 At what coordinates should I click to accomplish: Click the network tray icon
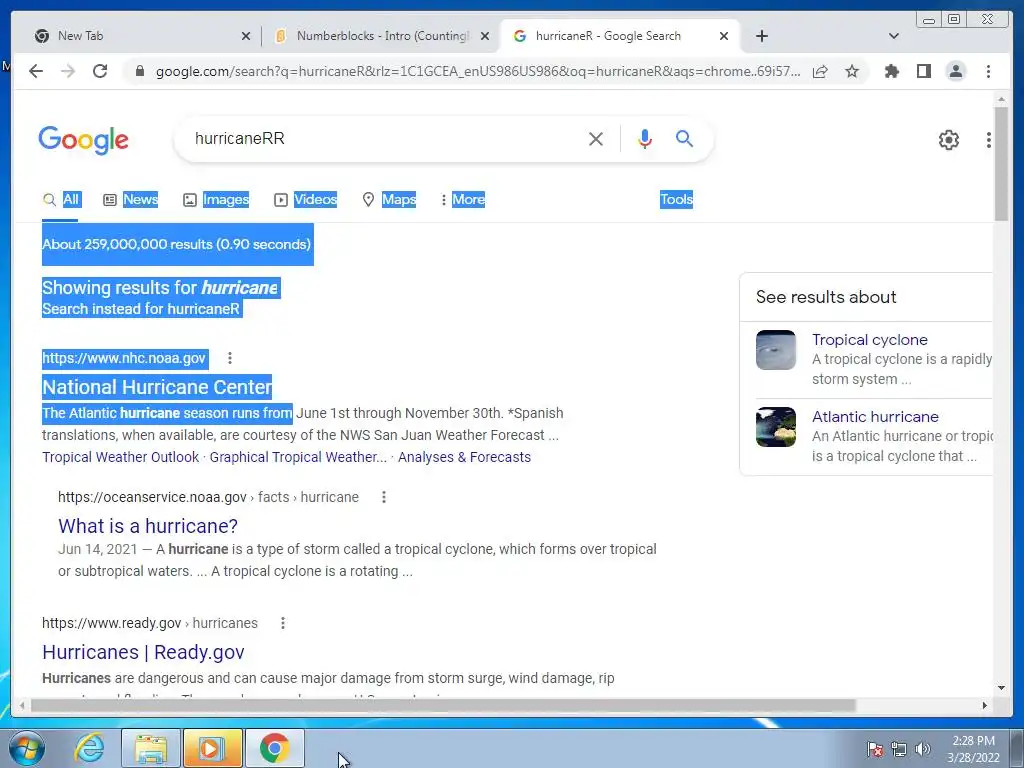pyautogui.click(x=899, y=749)
